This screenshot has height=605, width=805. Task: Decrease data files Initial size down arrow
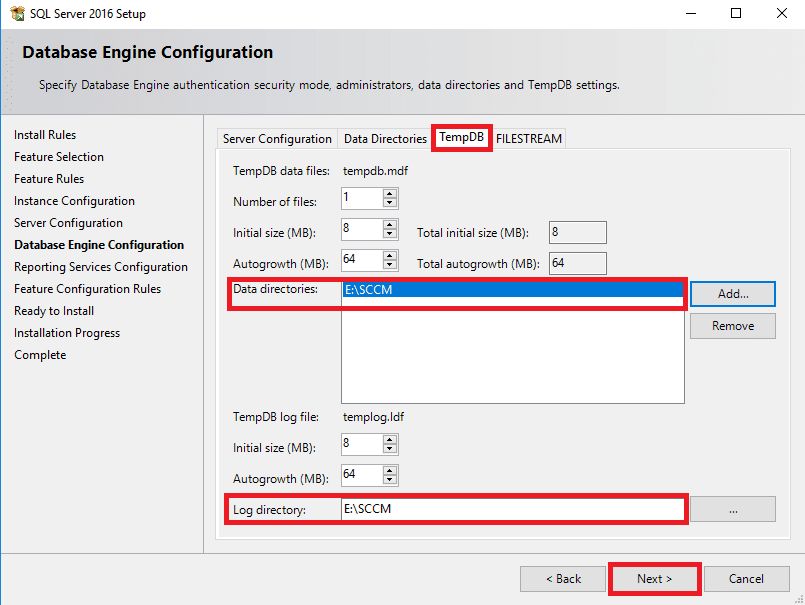390,234
